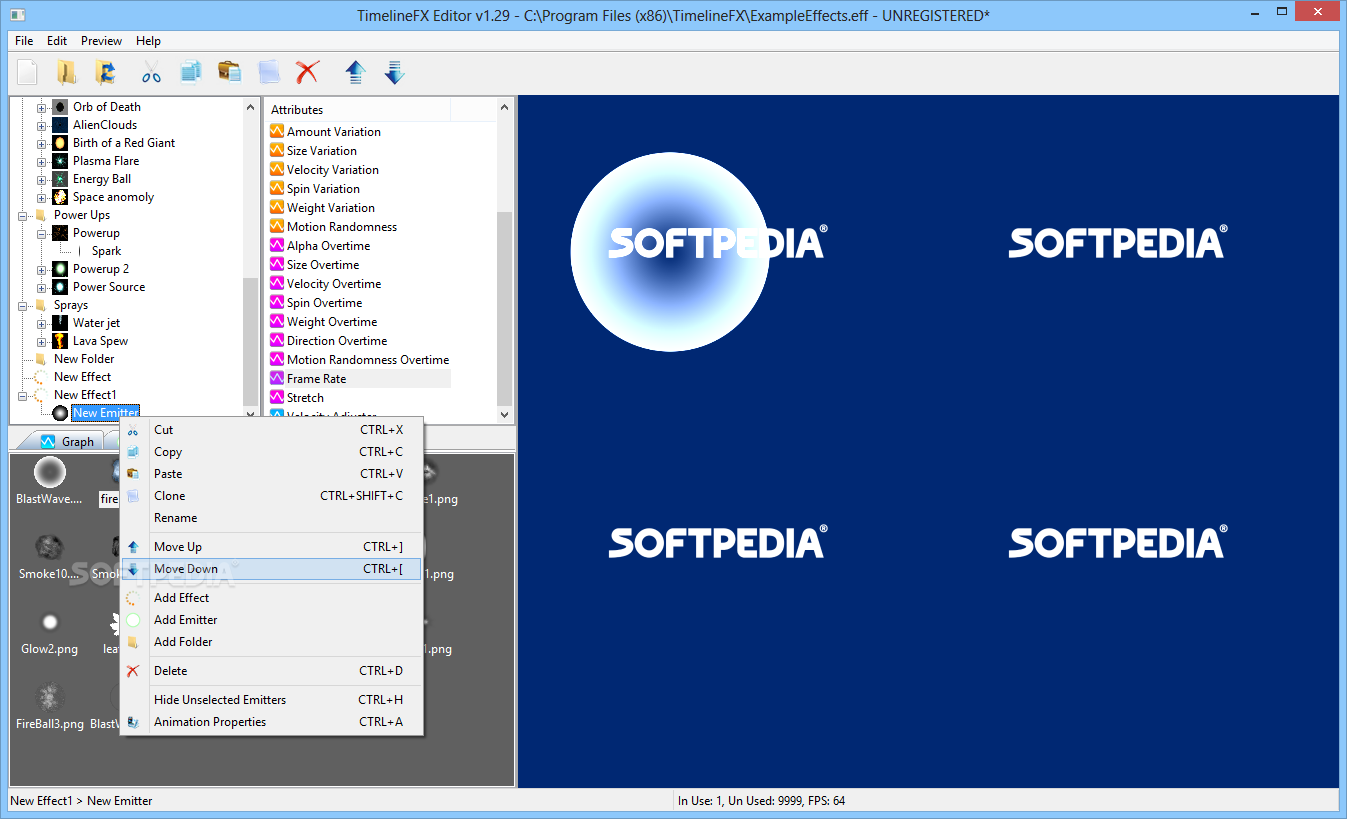The width and height of the screenshot is (1347, 819).
Task: Select the Direction Overtime attribute
Action: pyautogui.click(x=337, y=340)
